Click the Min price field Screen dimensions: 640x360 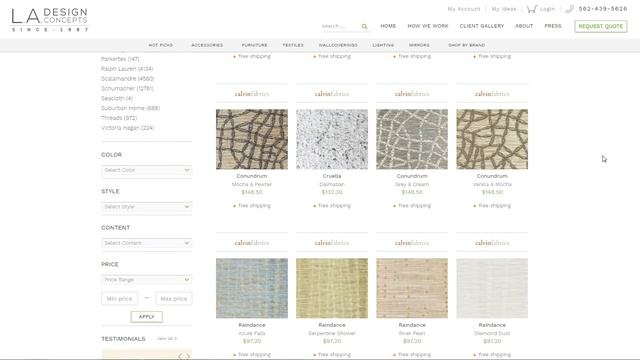(119, 299)
